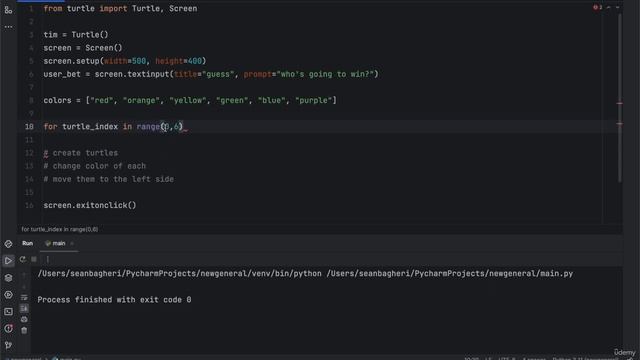This screenshot has height=360, width=640.
Task: Open the Python Console icon beside the Run label
Action: tap(8, 244)
